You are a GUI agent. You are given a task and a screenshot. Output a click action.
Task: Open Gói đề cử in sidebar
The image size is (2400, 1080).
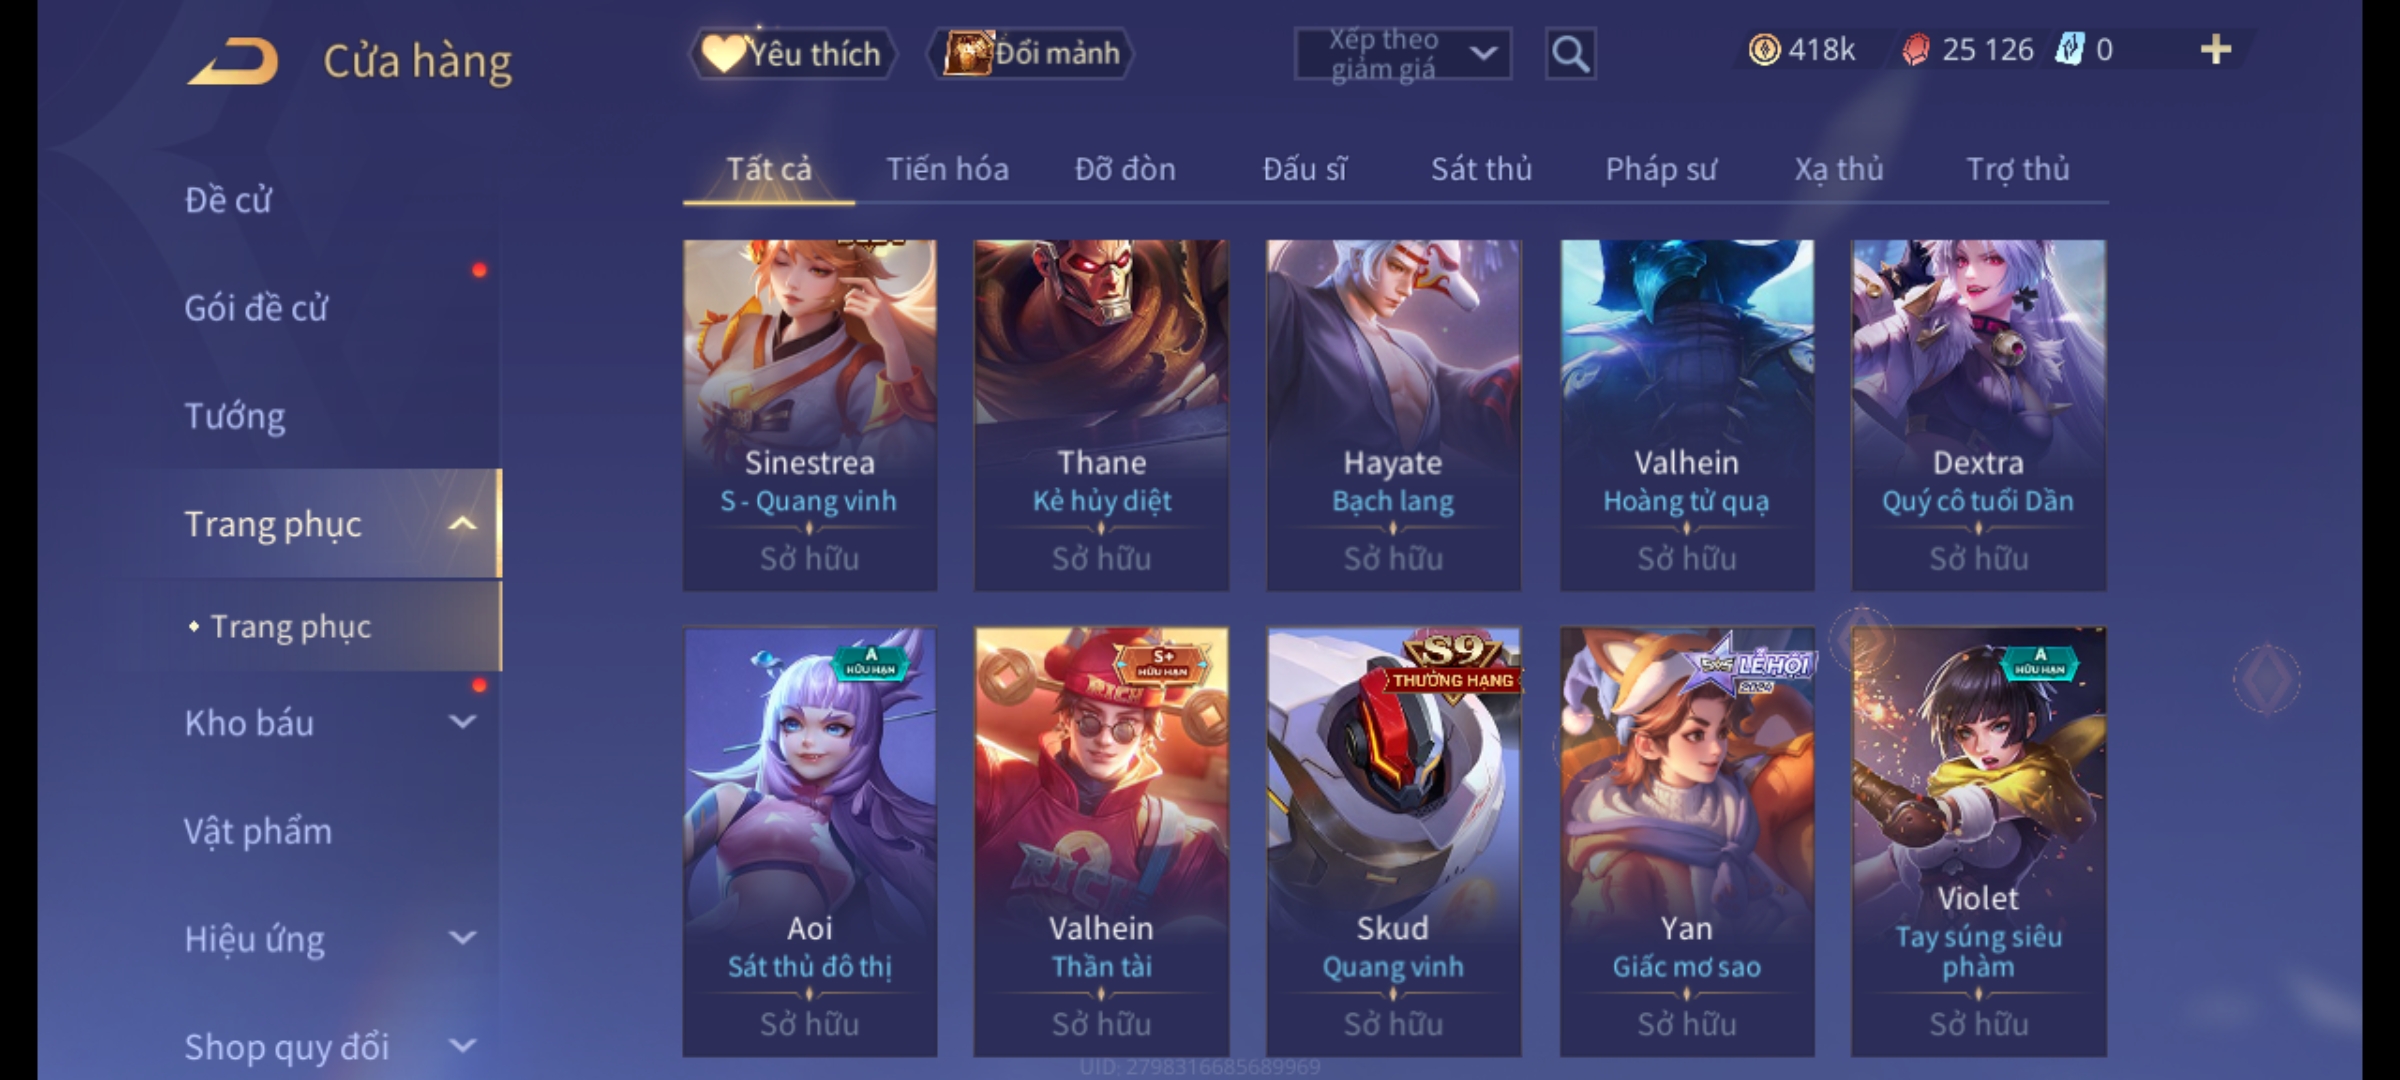click(256, 308)
